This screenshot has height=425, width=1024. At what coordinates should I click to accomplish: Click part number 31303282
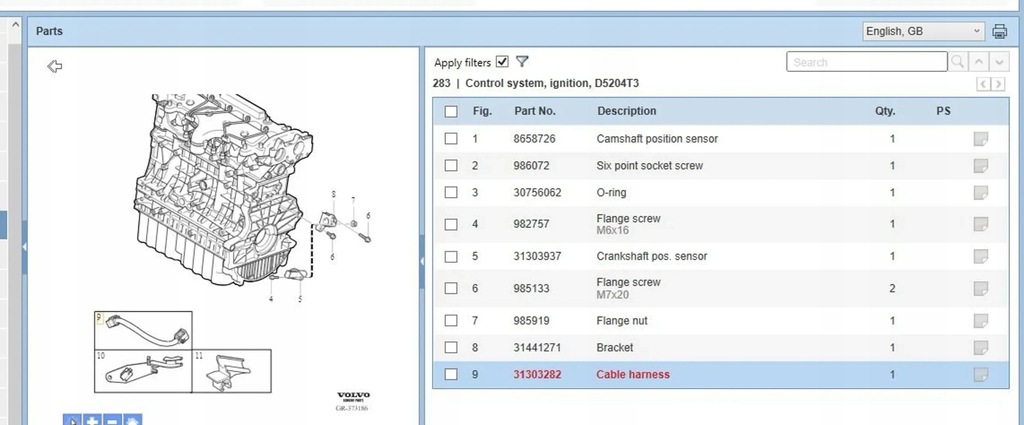pos(537,374)
